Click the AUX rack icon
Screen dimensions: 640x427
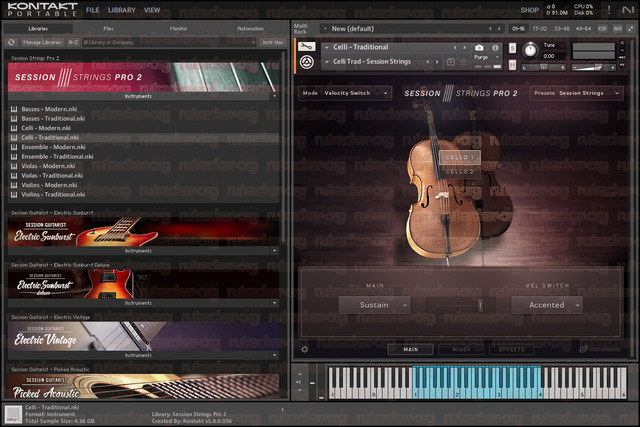coord(618,29)
